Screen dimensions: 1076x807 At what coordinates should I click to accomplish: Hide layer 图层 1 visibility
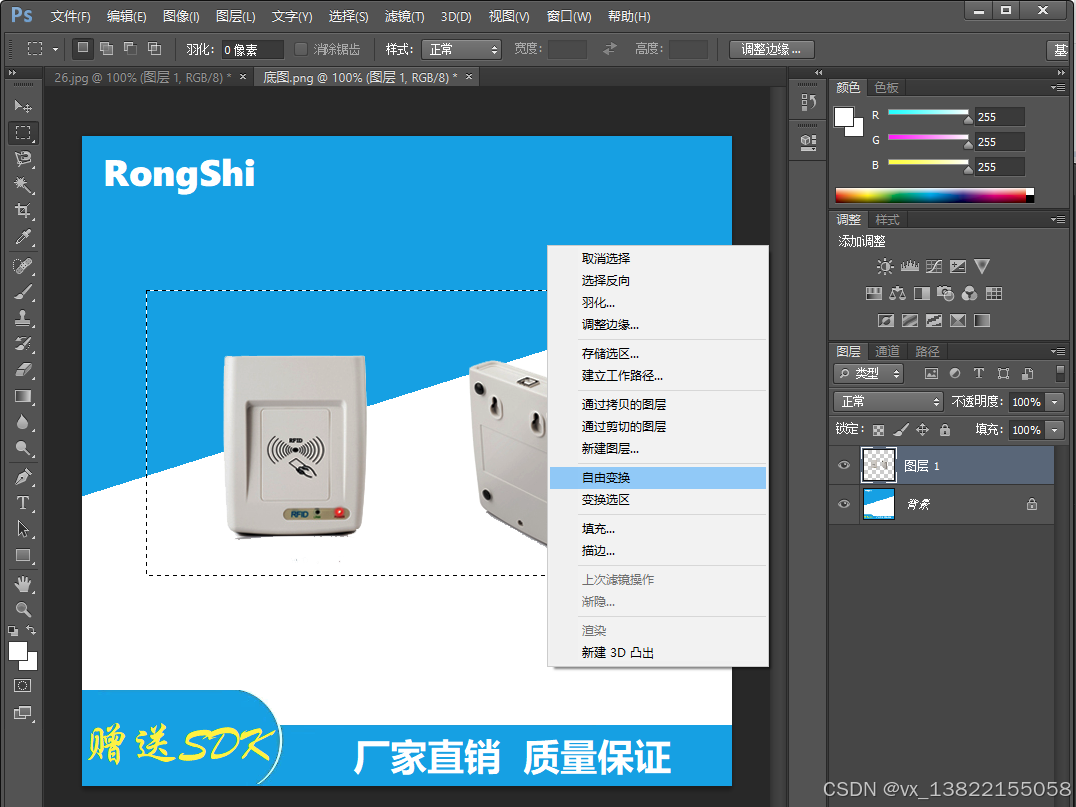pyautogui.click(x=844, y=465)
